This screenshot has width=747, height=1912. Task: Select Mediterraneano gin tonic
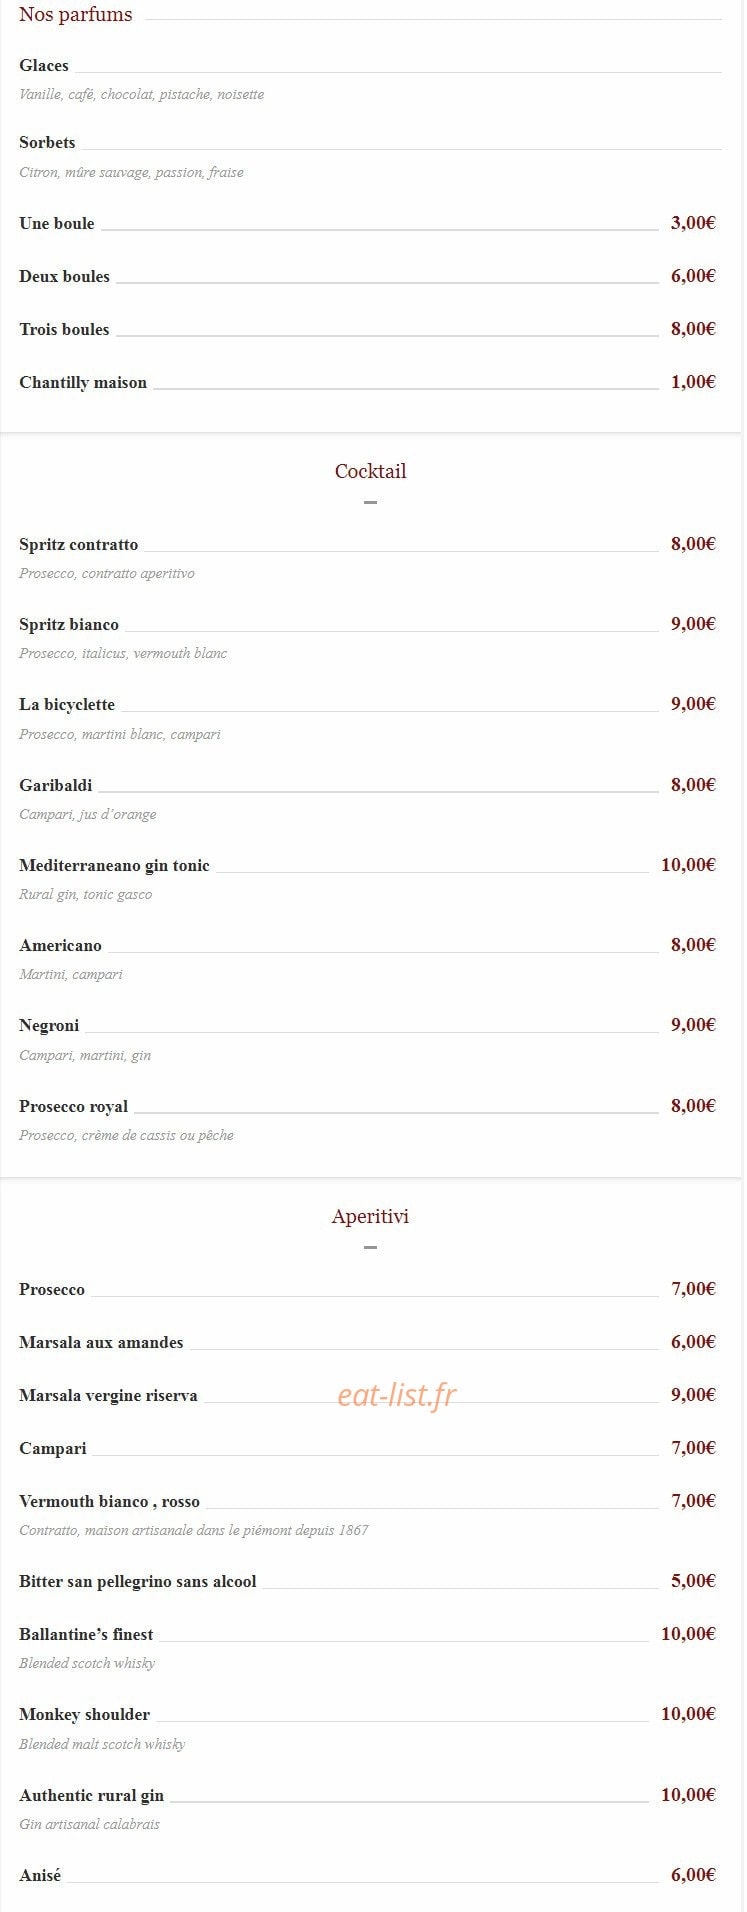coord(114,866)
